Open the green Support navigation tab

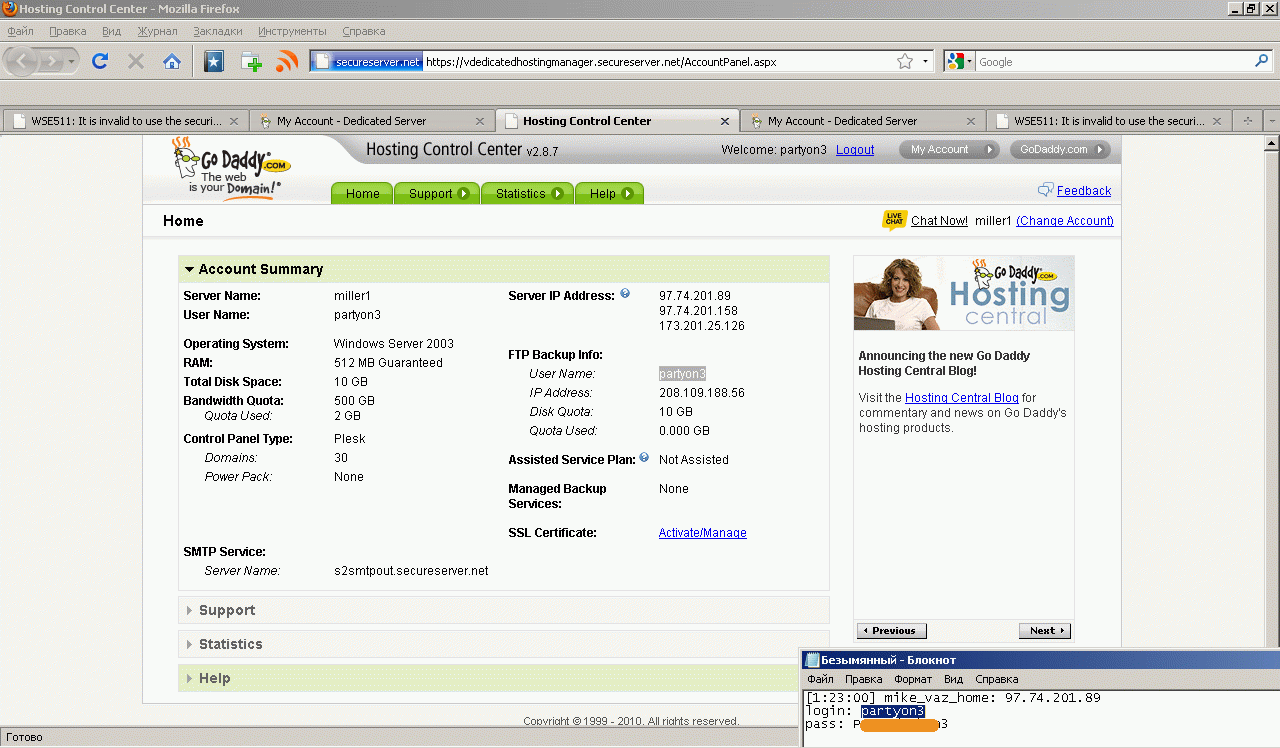click(x=437, y=193)
